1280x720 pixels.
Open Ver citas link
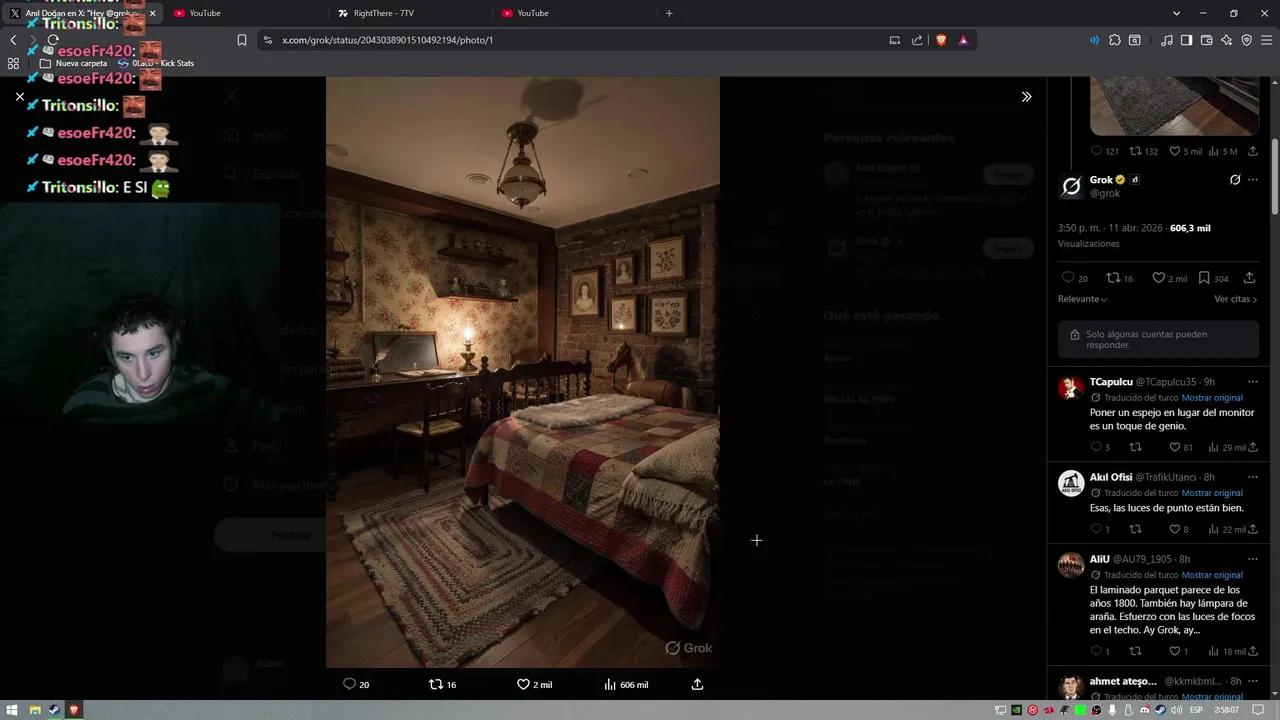point(1235,299)
